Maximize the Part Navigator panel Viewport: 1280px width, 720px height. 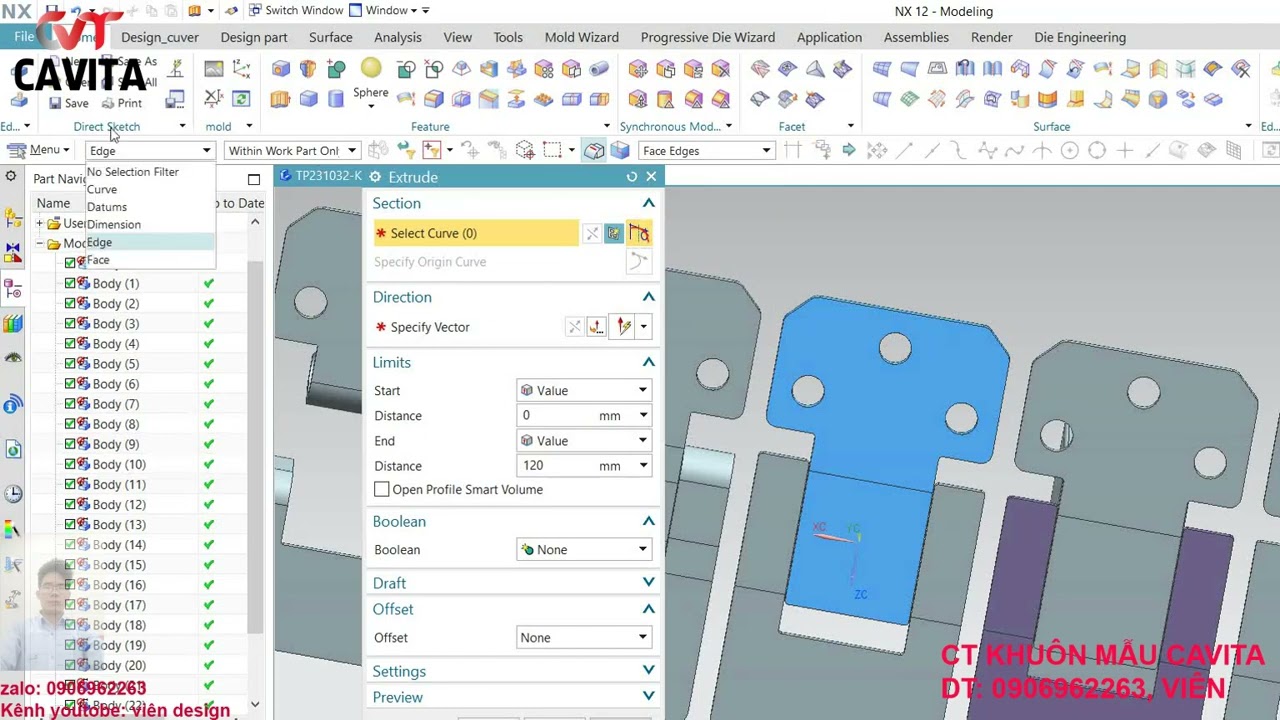254,179
